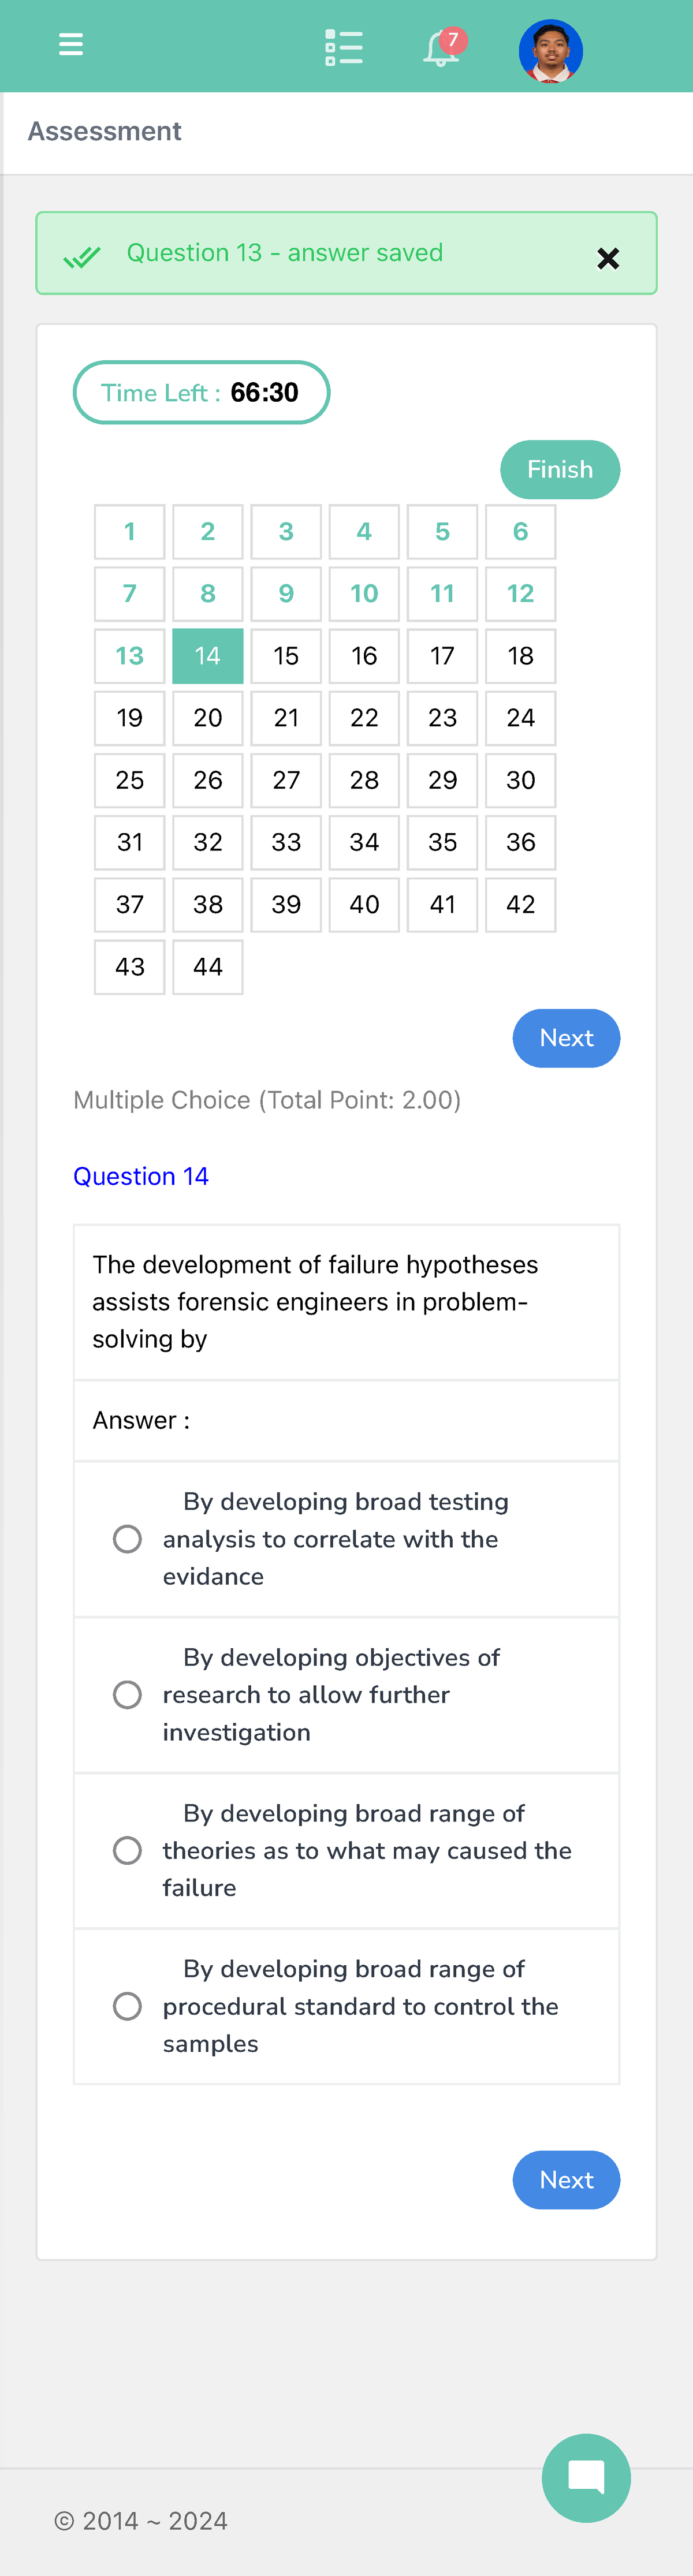Select answer about objectives of research

[x=128, y=1694]
